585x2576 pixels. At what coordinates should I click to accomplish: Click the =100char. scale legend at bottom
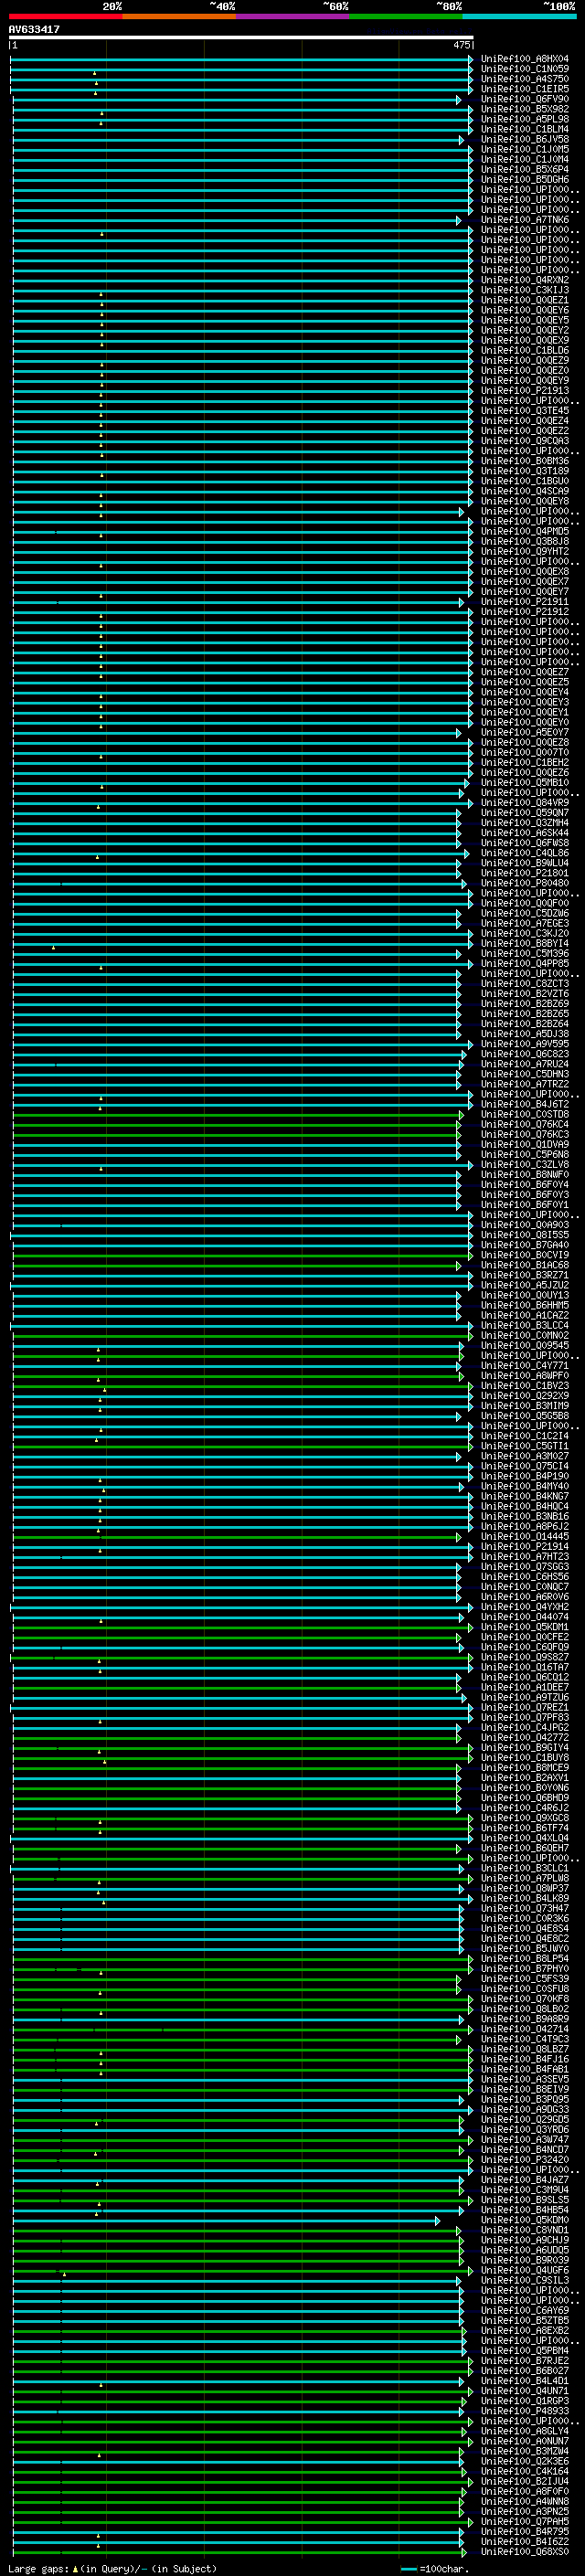[x=435, y=2569]
